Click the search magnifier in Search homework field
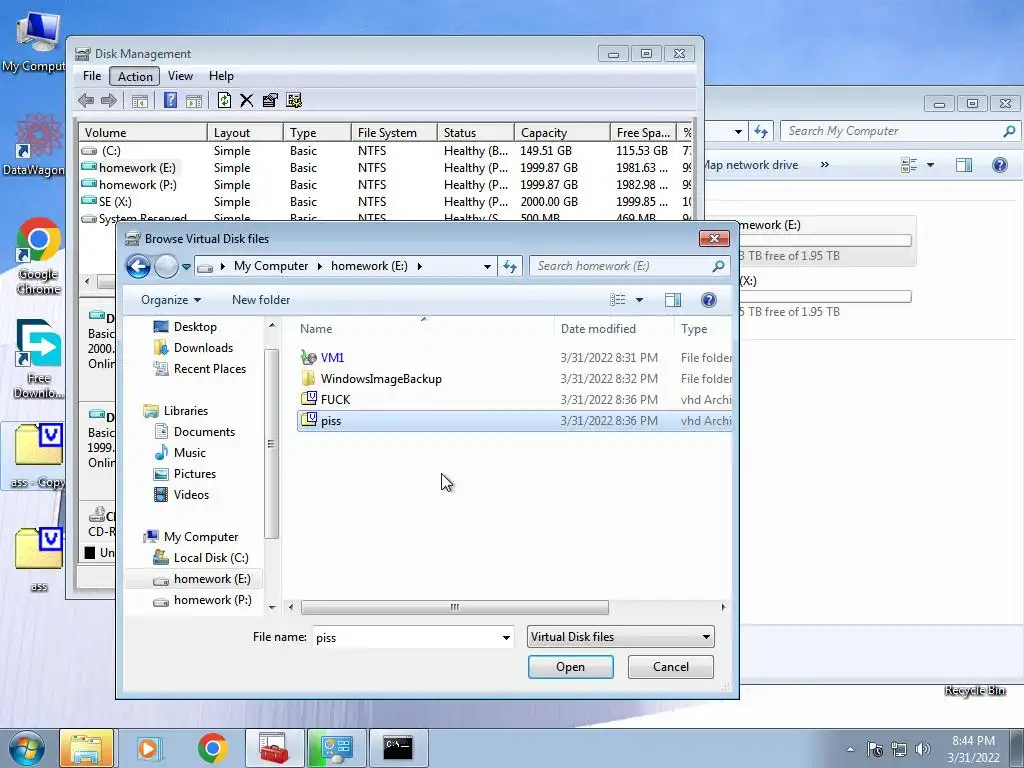 [x=718, y=266]
